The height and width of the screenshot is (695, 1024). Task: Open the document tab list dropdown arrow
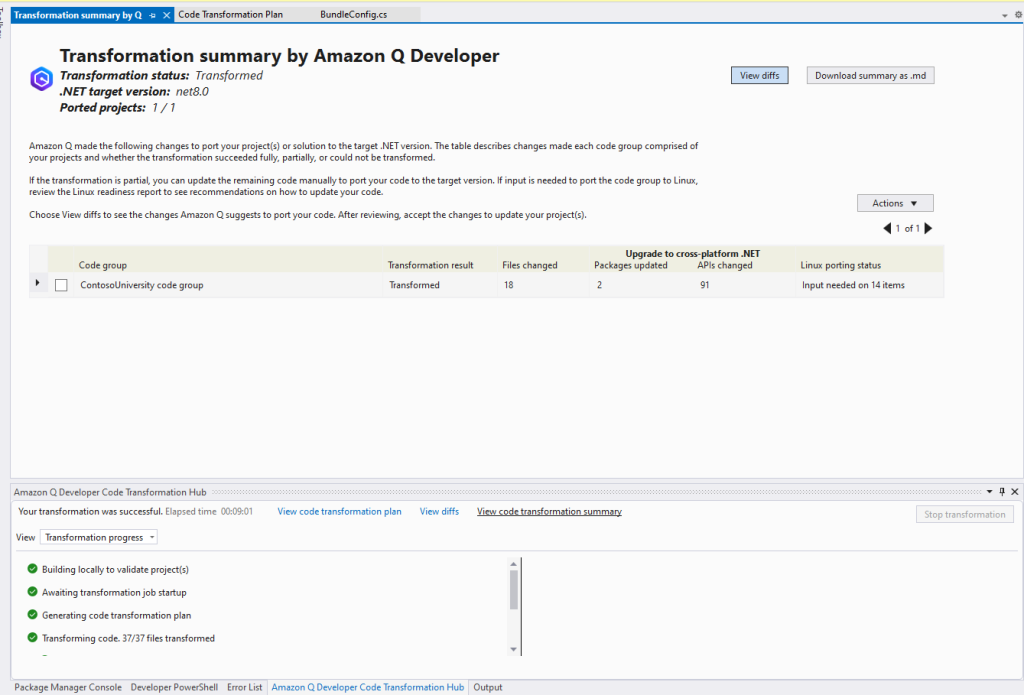pos(1004,15)
